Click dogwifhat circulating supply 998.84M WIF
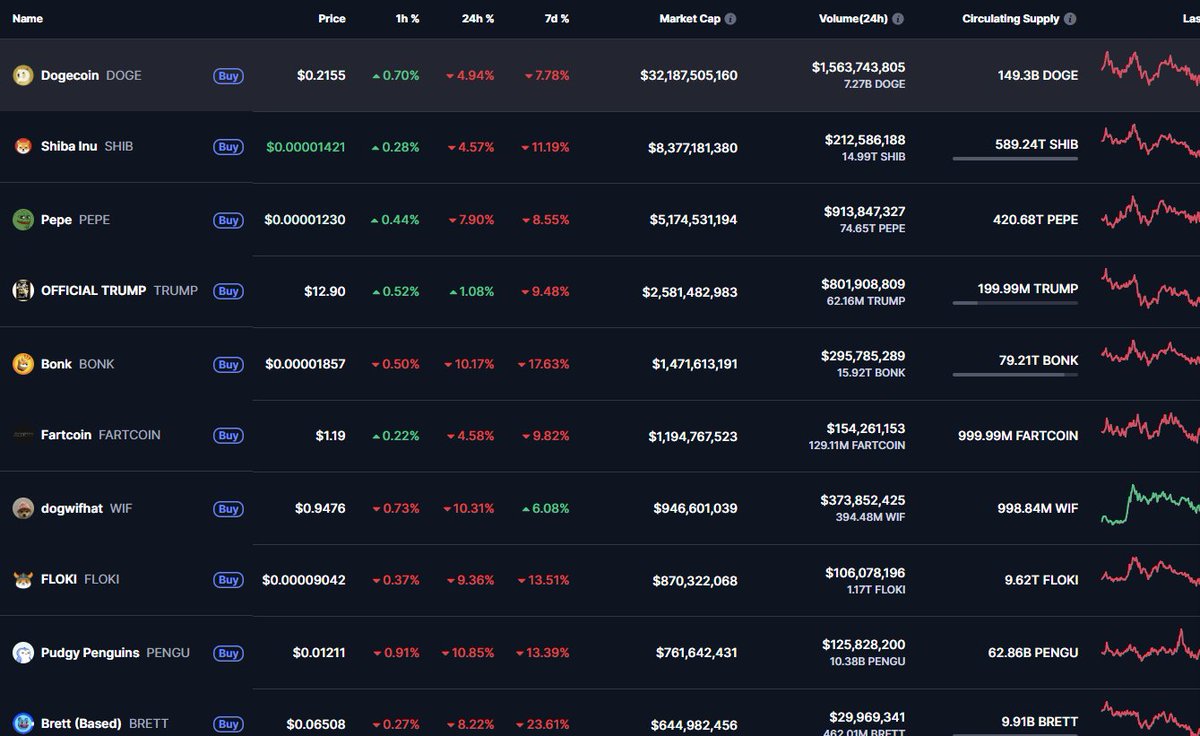The height and width of the screenshot is (736, 1200). 1038,508
